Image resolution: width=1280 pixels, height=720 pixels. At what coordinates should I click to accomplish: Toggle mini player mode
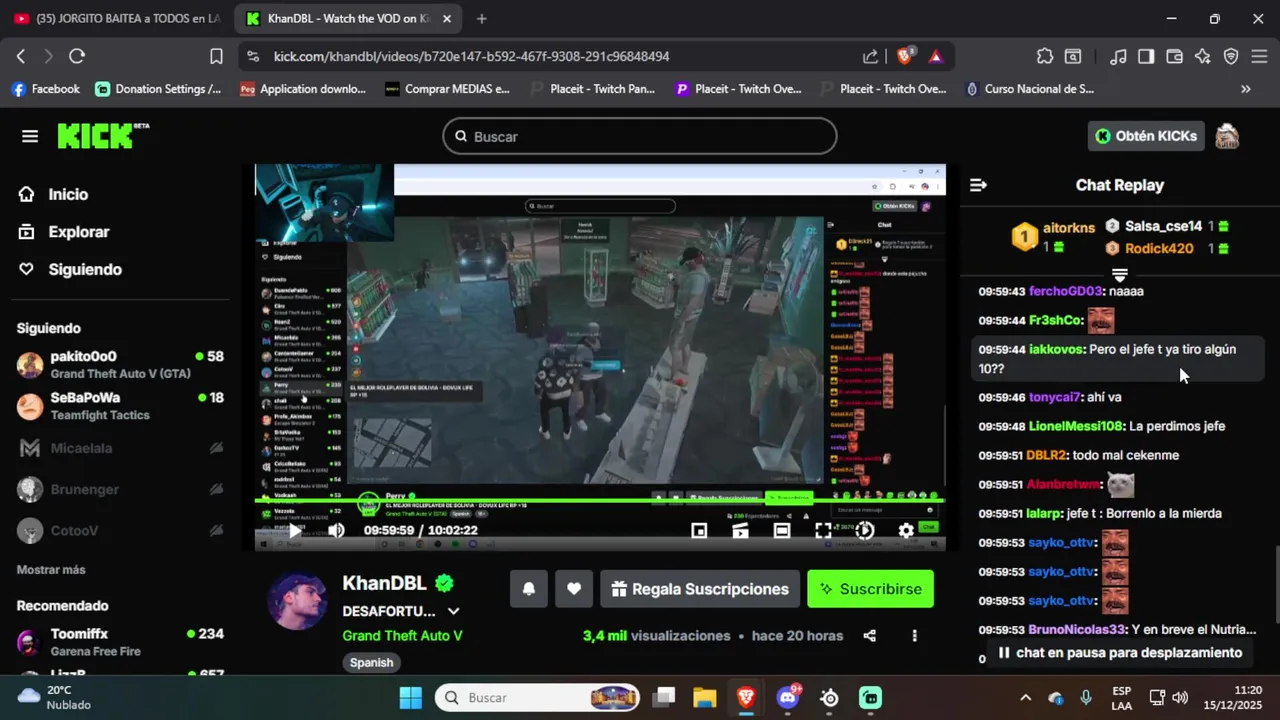(699, 531)
